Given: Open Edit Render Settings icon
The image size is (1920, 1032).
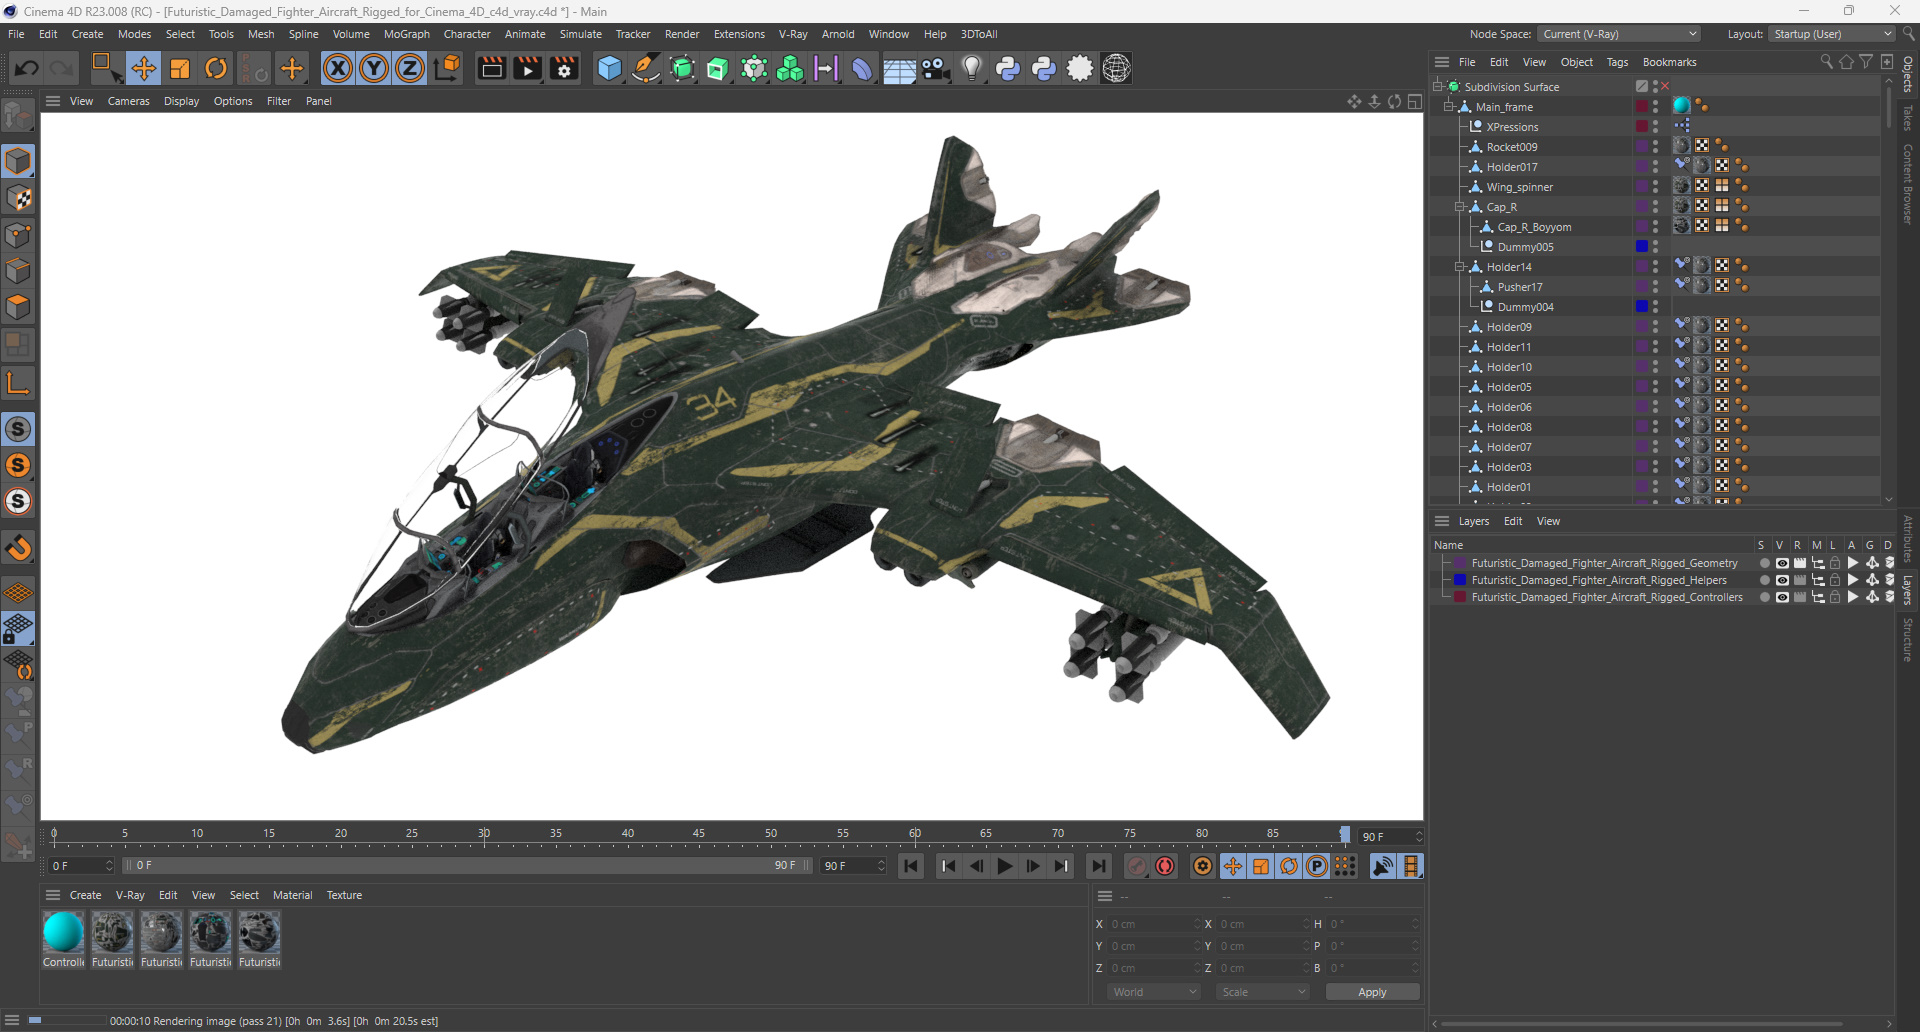Looking at the screenshot, I should click(x=565, y=68).
